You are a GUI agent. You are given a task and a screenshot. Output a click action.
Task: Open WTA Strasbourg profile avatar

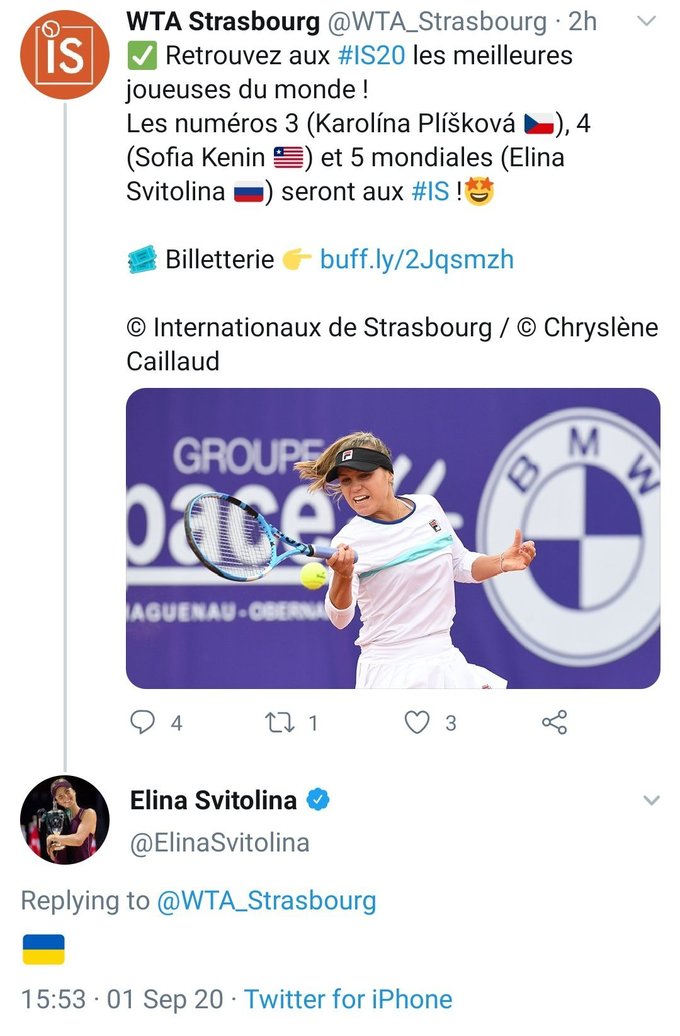point(64,54)
